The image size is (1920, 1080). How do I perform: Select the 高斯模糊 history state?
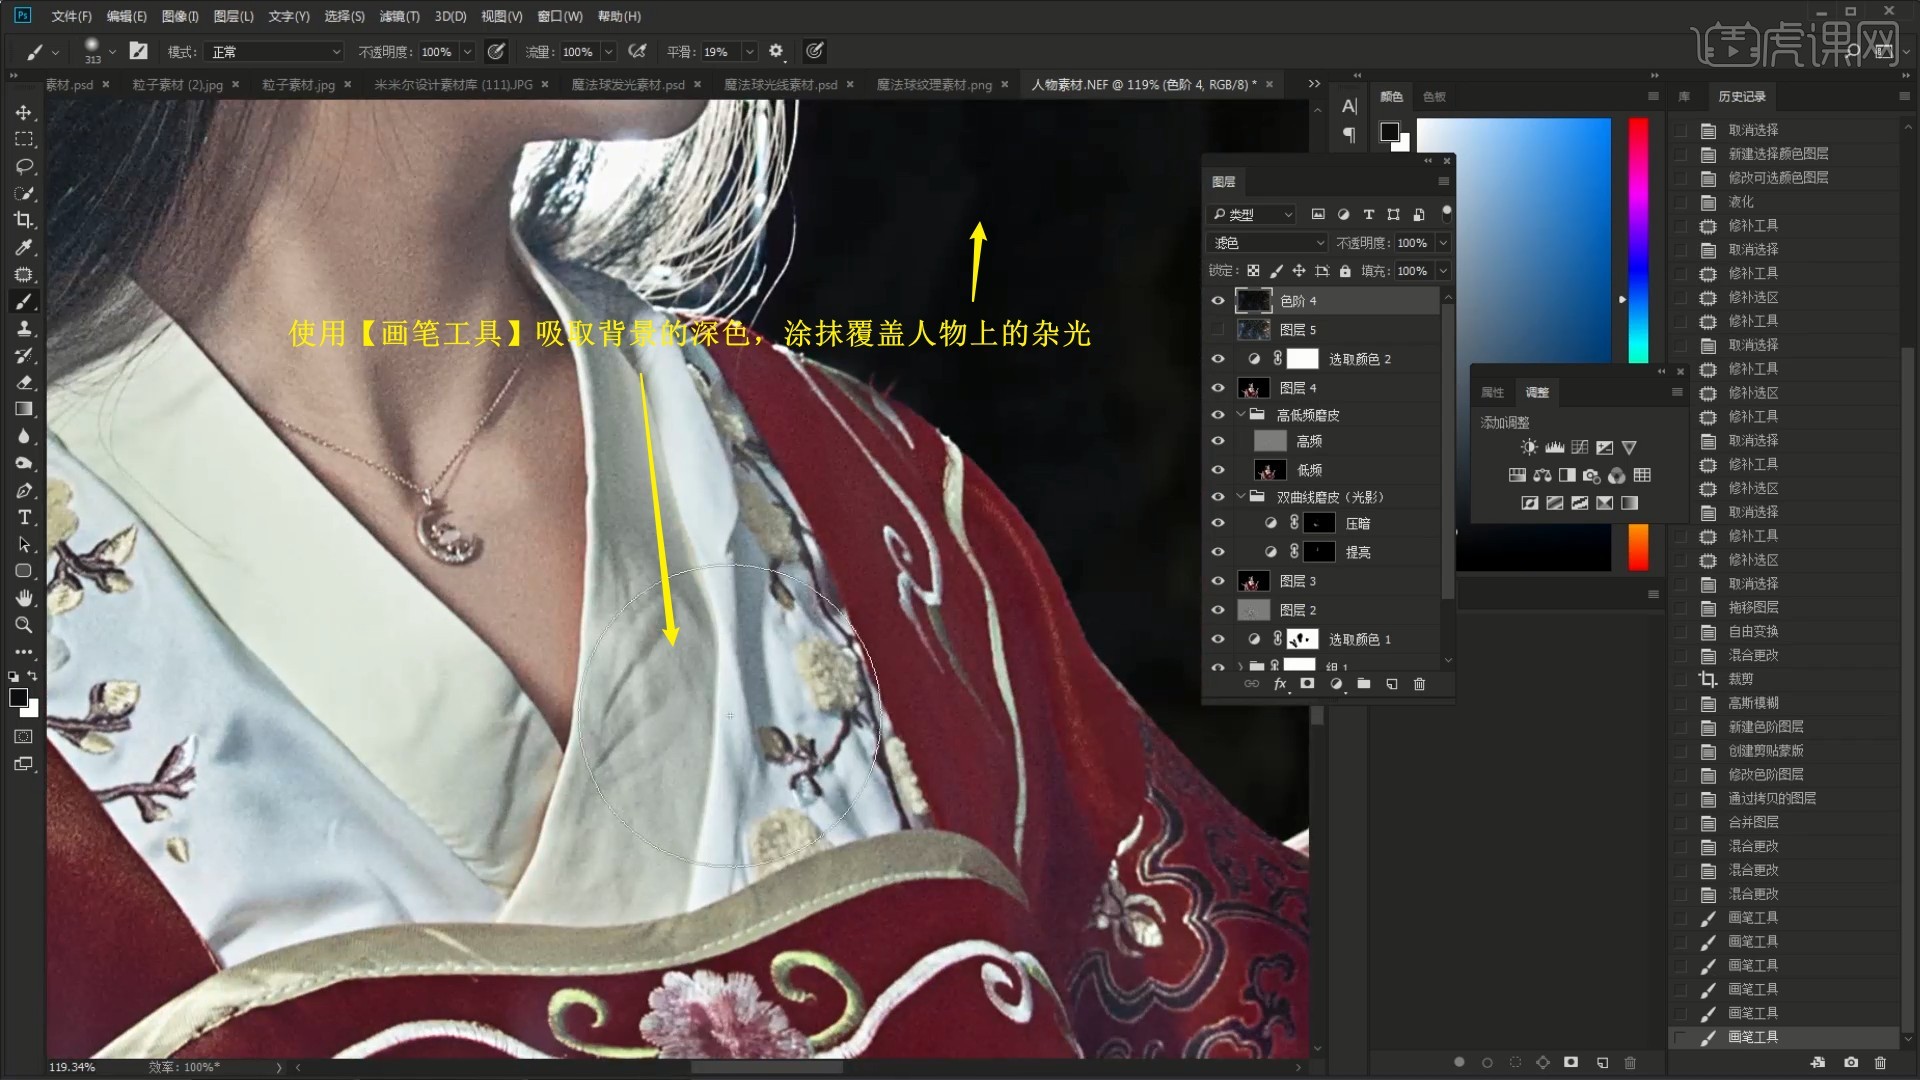[x=1753, y=703]
